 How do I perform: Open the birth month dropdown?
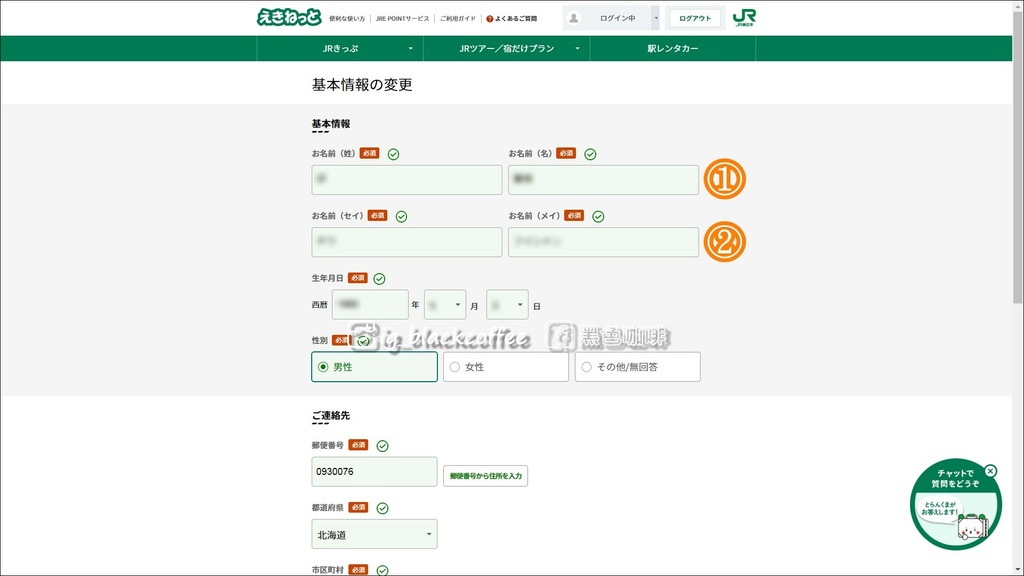(445, 305)
